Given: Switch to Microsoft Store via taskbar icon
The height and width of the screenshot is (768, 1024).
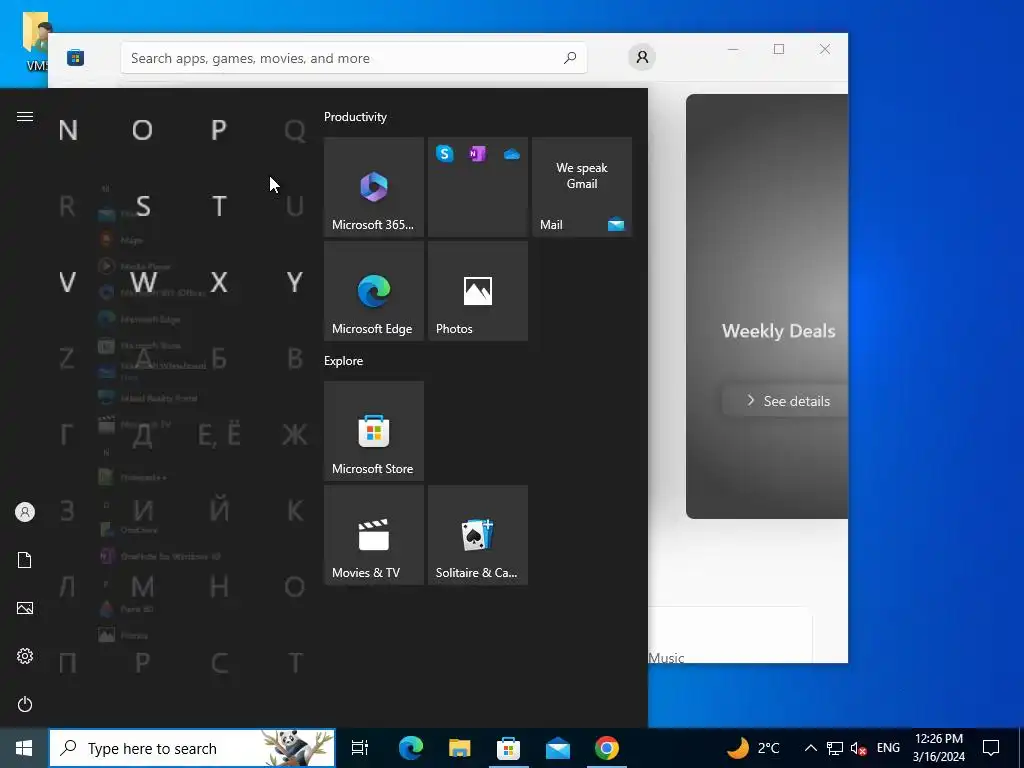Looking at the screenshot, I should click(x=508, y=748).
